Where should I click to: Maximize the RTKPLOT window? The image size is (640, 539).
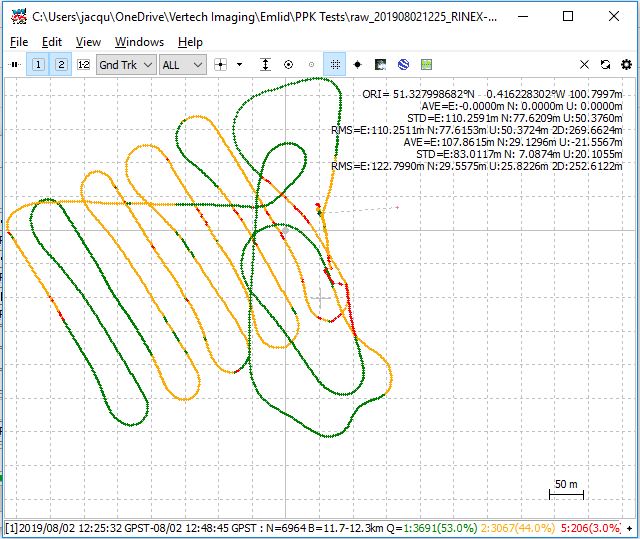tap(568, 16)
